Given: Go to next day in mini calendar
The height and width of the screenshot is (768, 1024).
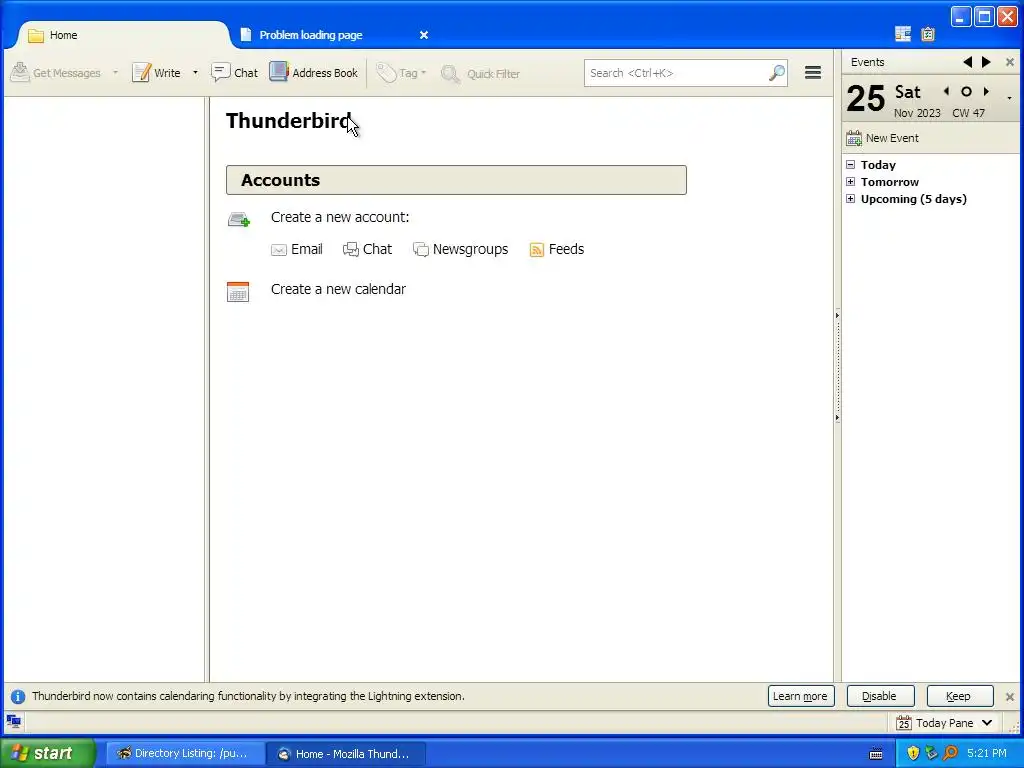Looking at the screenshot, I should tap(986, 91).
